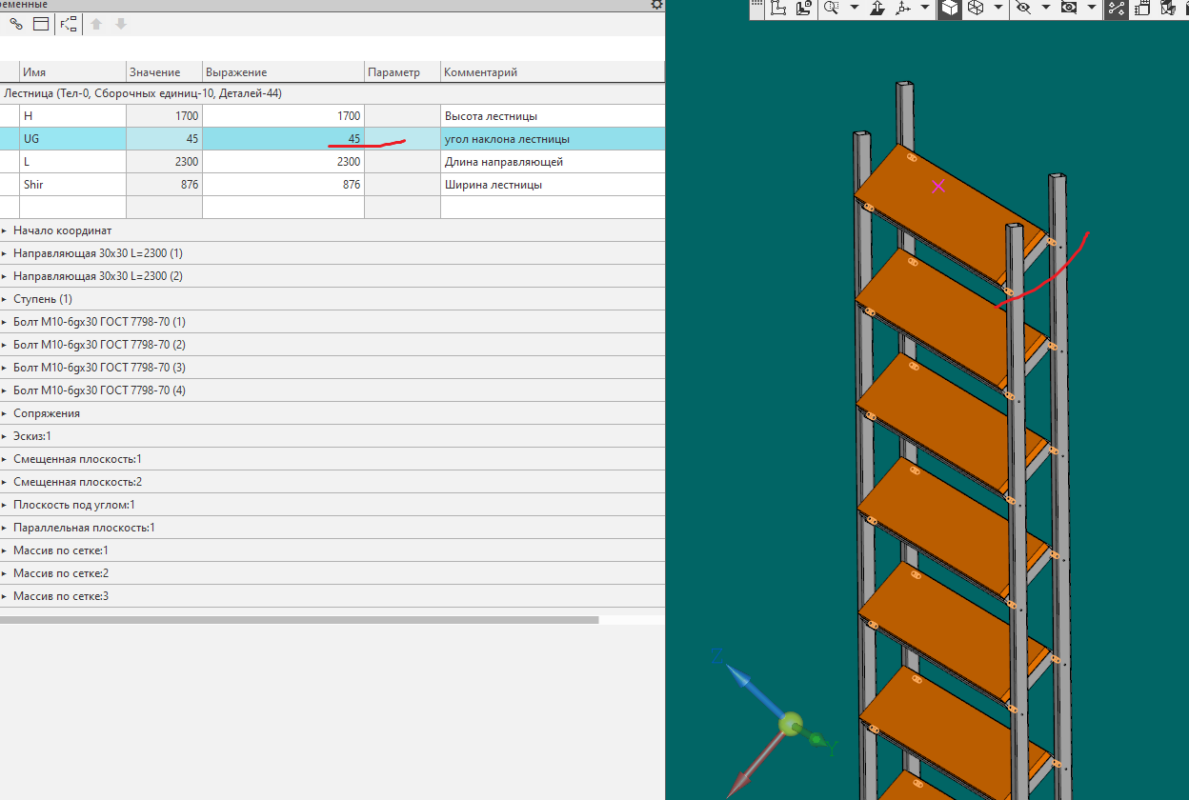Viewport: 1189px width, 800px height.
Task: Click the link variables chain icon
Action: (x=16, y=24)
